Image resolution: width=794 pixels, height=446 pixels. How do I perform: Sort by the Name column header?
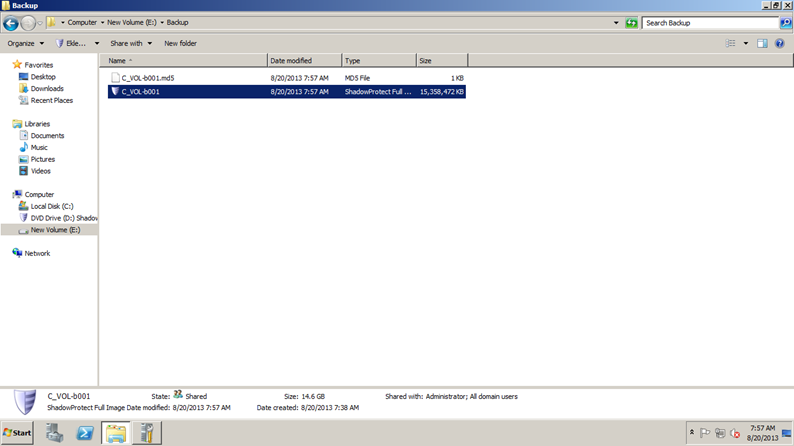(x=183, y=61)
